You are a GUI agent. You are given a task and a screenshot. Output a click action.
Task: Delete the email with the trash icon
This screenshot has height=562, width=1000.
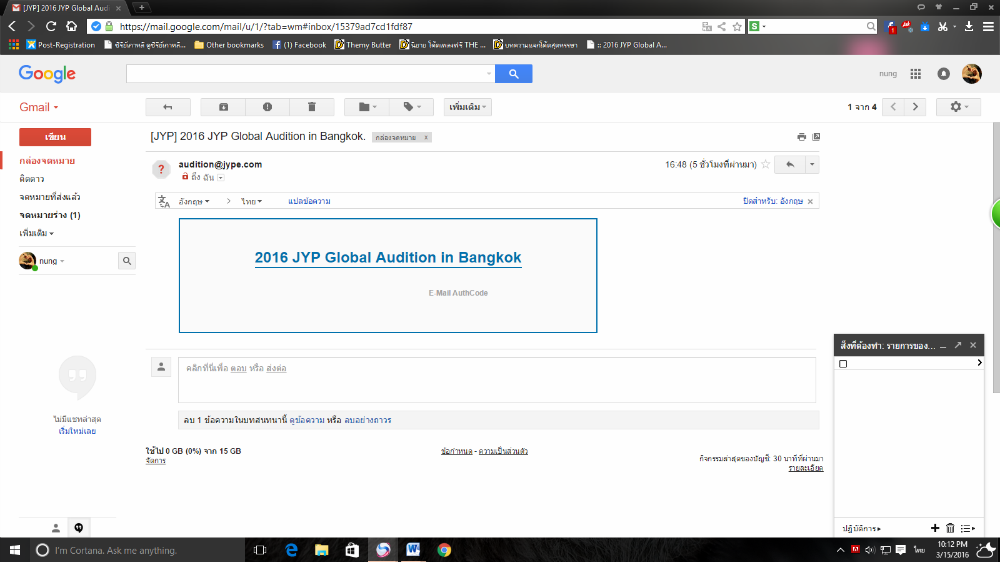point(312,107)
